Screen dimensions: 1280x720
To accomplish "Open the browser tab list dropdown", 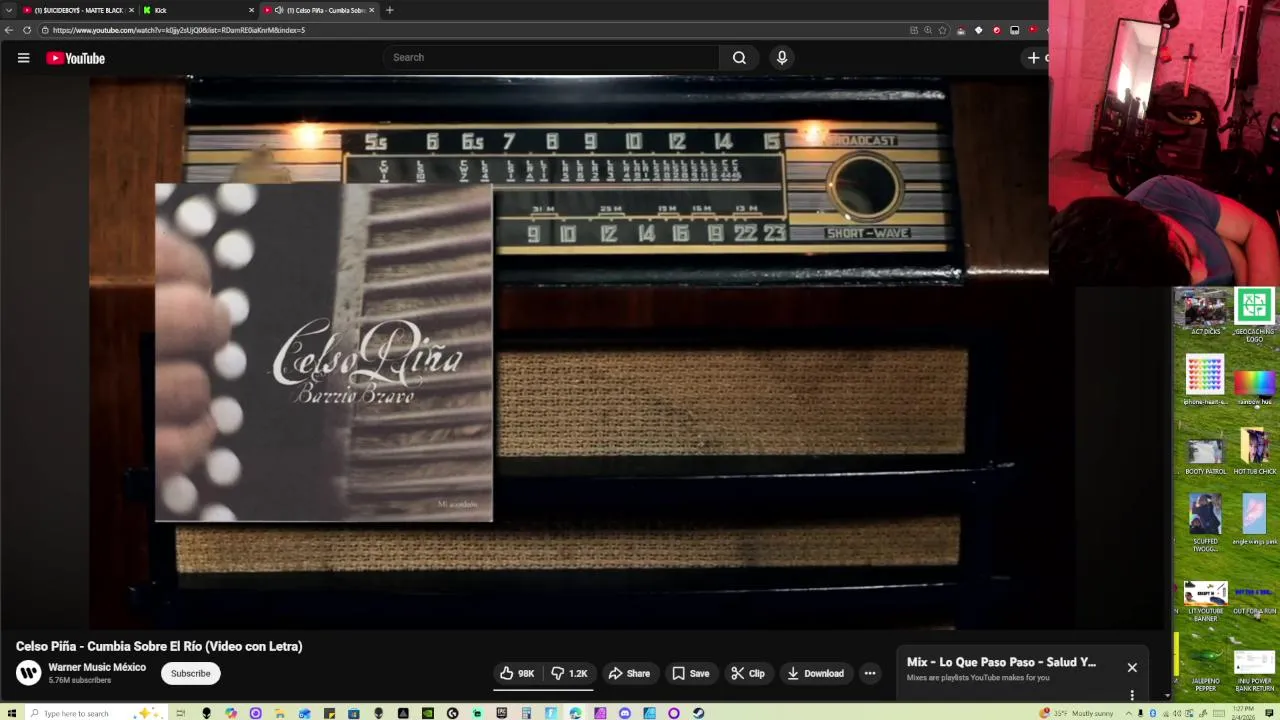I will [x=8, y=10].
